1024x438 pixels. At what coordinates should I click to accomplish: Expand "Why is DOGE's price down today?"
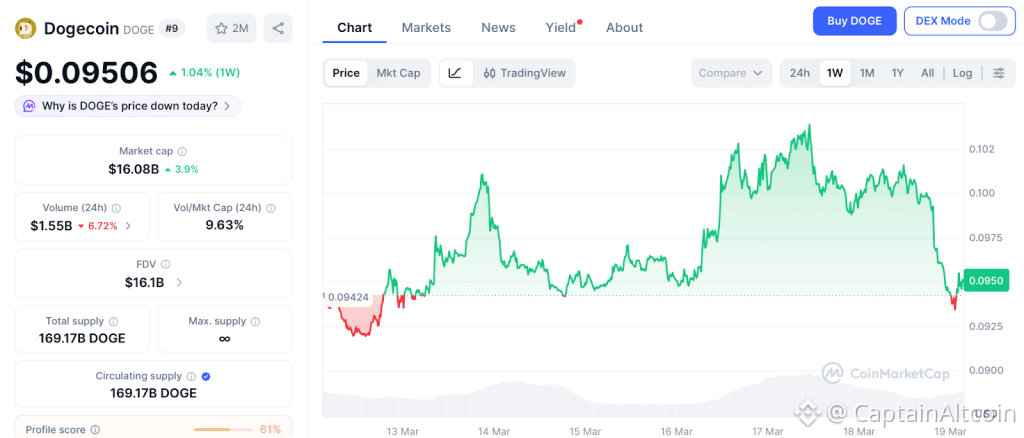(x=128, y=106)
